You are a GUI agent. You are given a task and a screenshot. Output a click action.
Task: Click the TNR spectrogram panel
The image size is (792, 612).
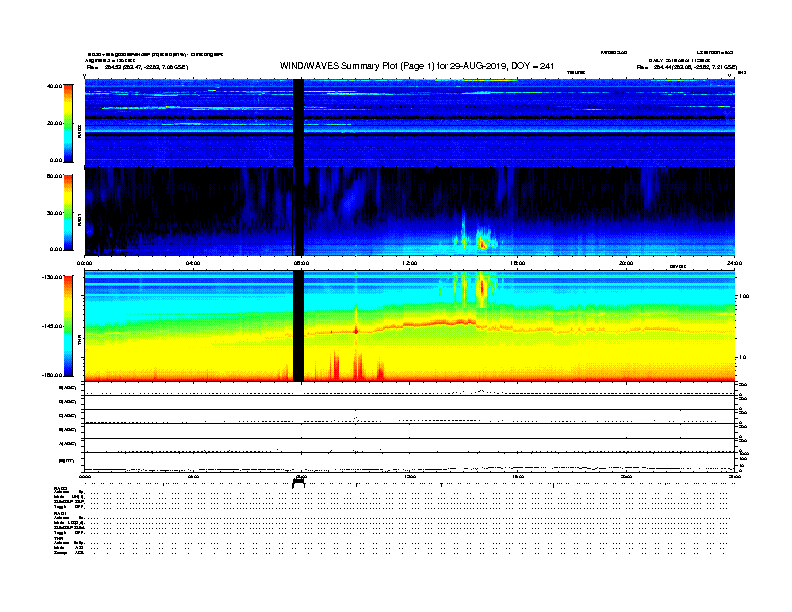[x=410, y=326]
